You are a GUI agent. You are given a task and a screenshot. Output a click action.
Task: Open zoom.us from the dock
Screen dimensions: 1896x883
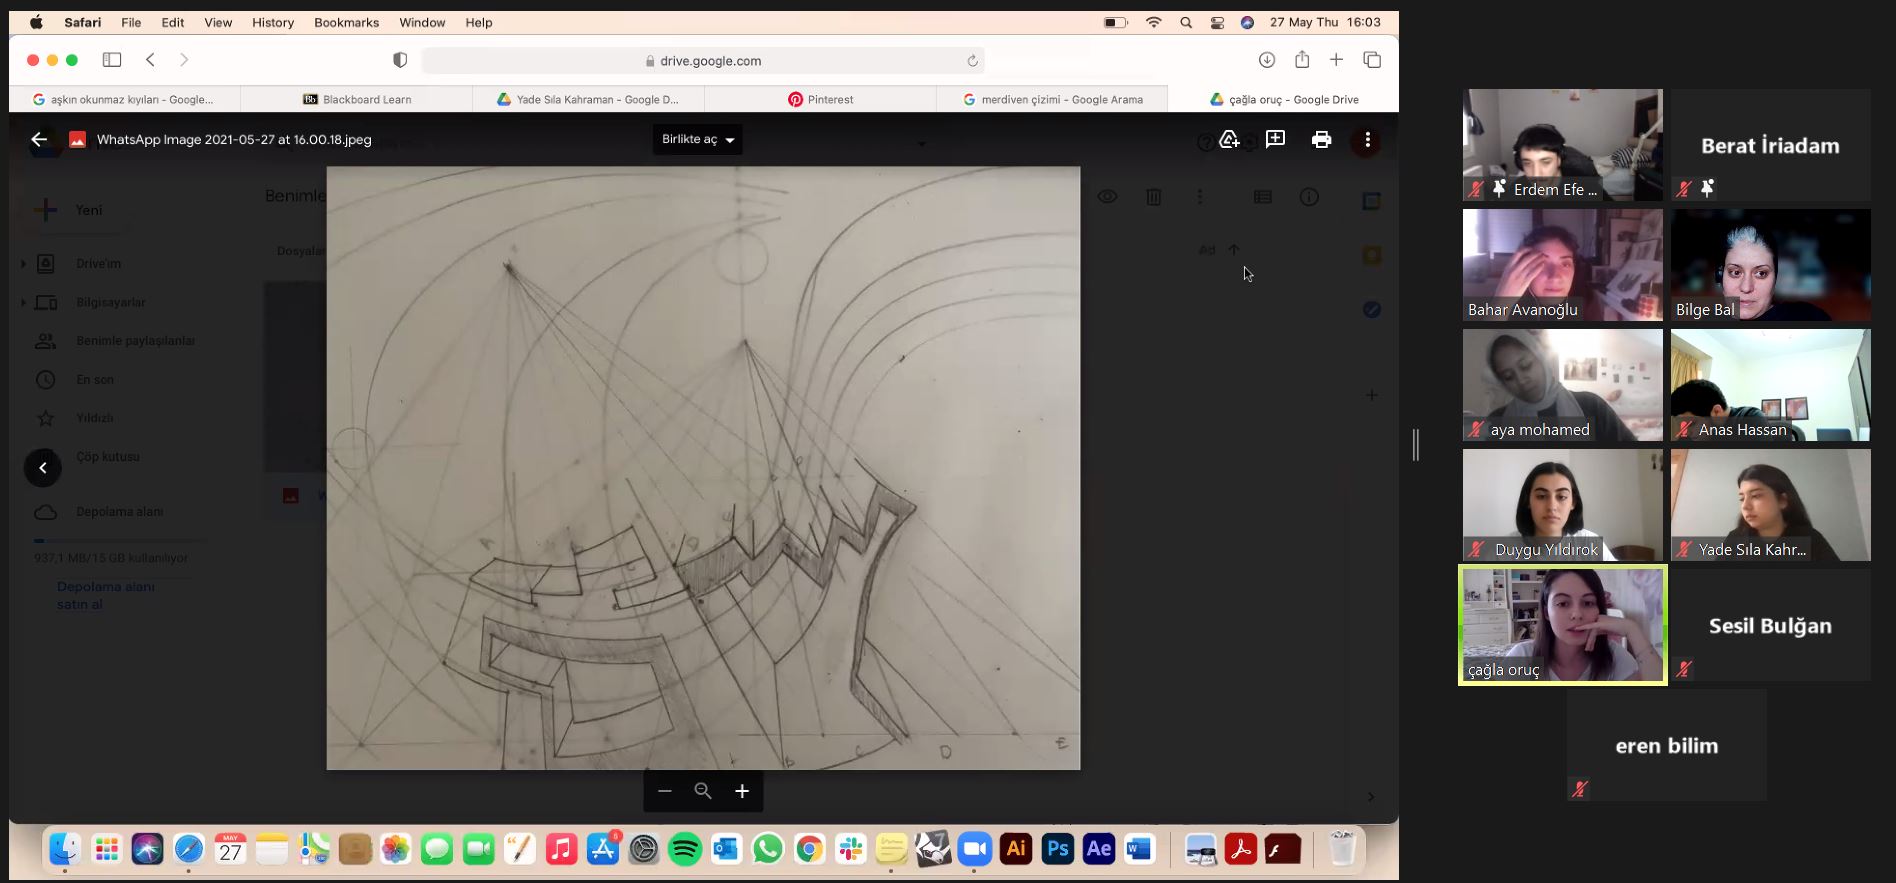point(974,850)
